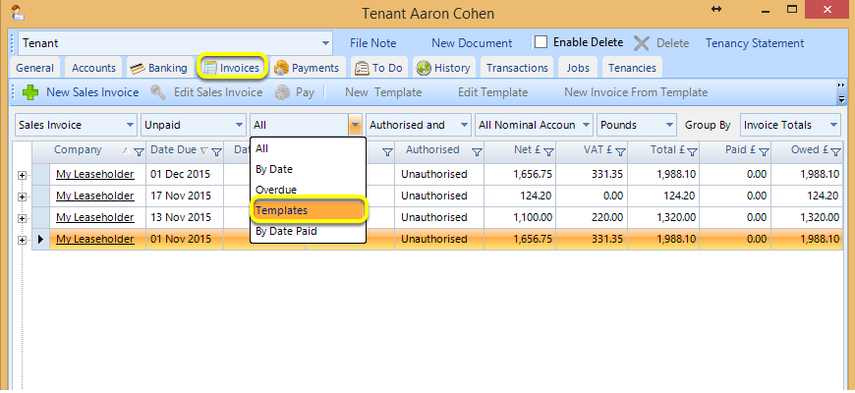Image resolution: width=855 pixels, height=393 pixels.
Task: Open My Leaseholder link in 13 Nov row
Action: click(95, 217)
